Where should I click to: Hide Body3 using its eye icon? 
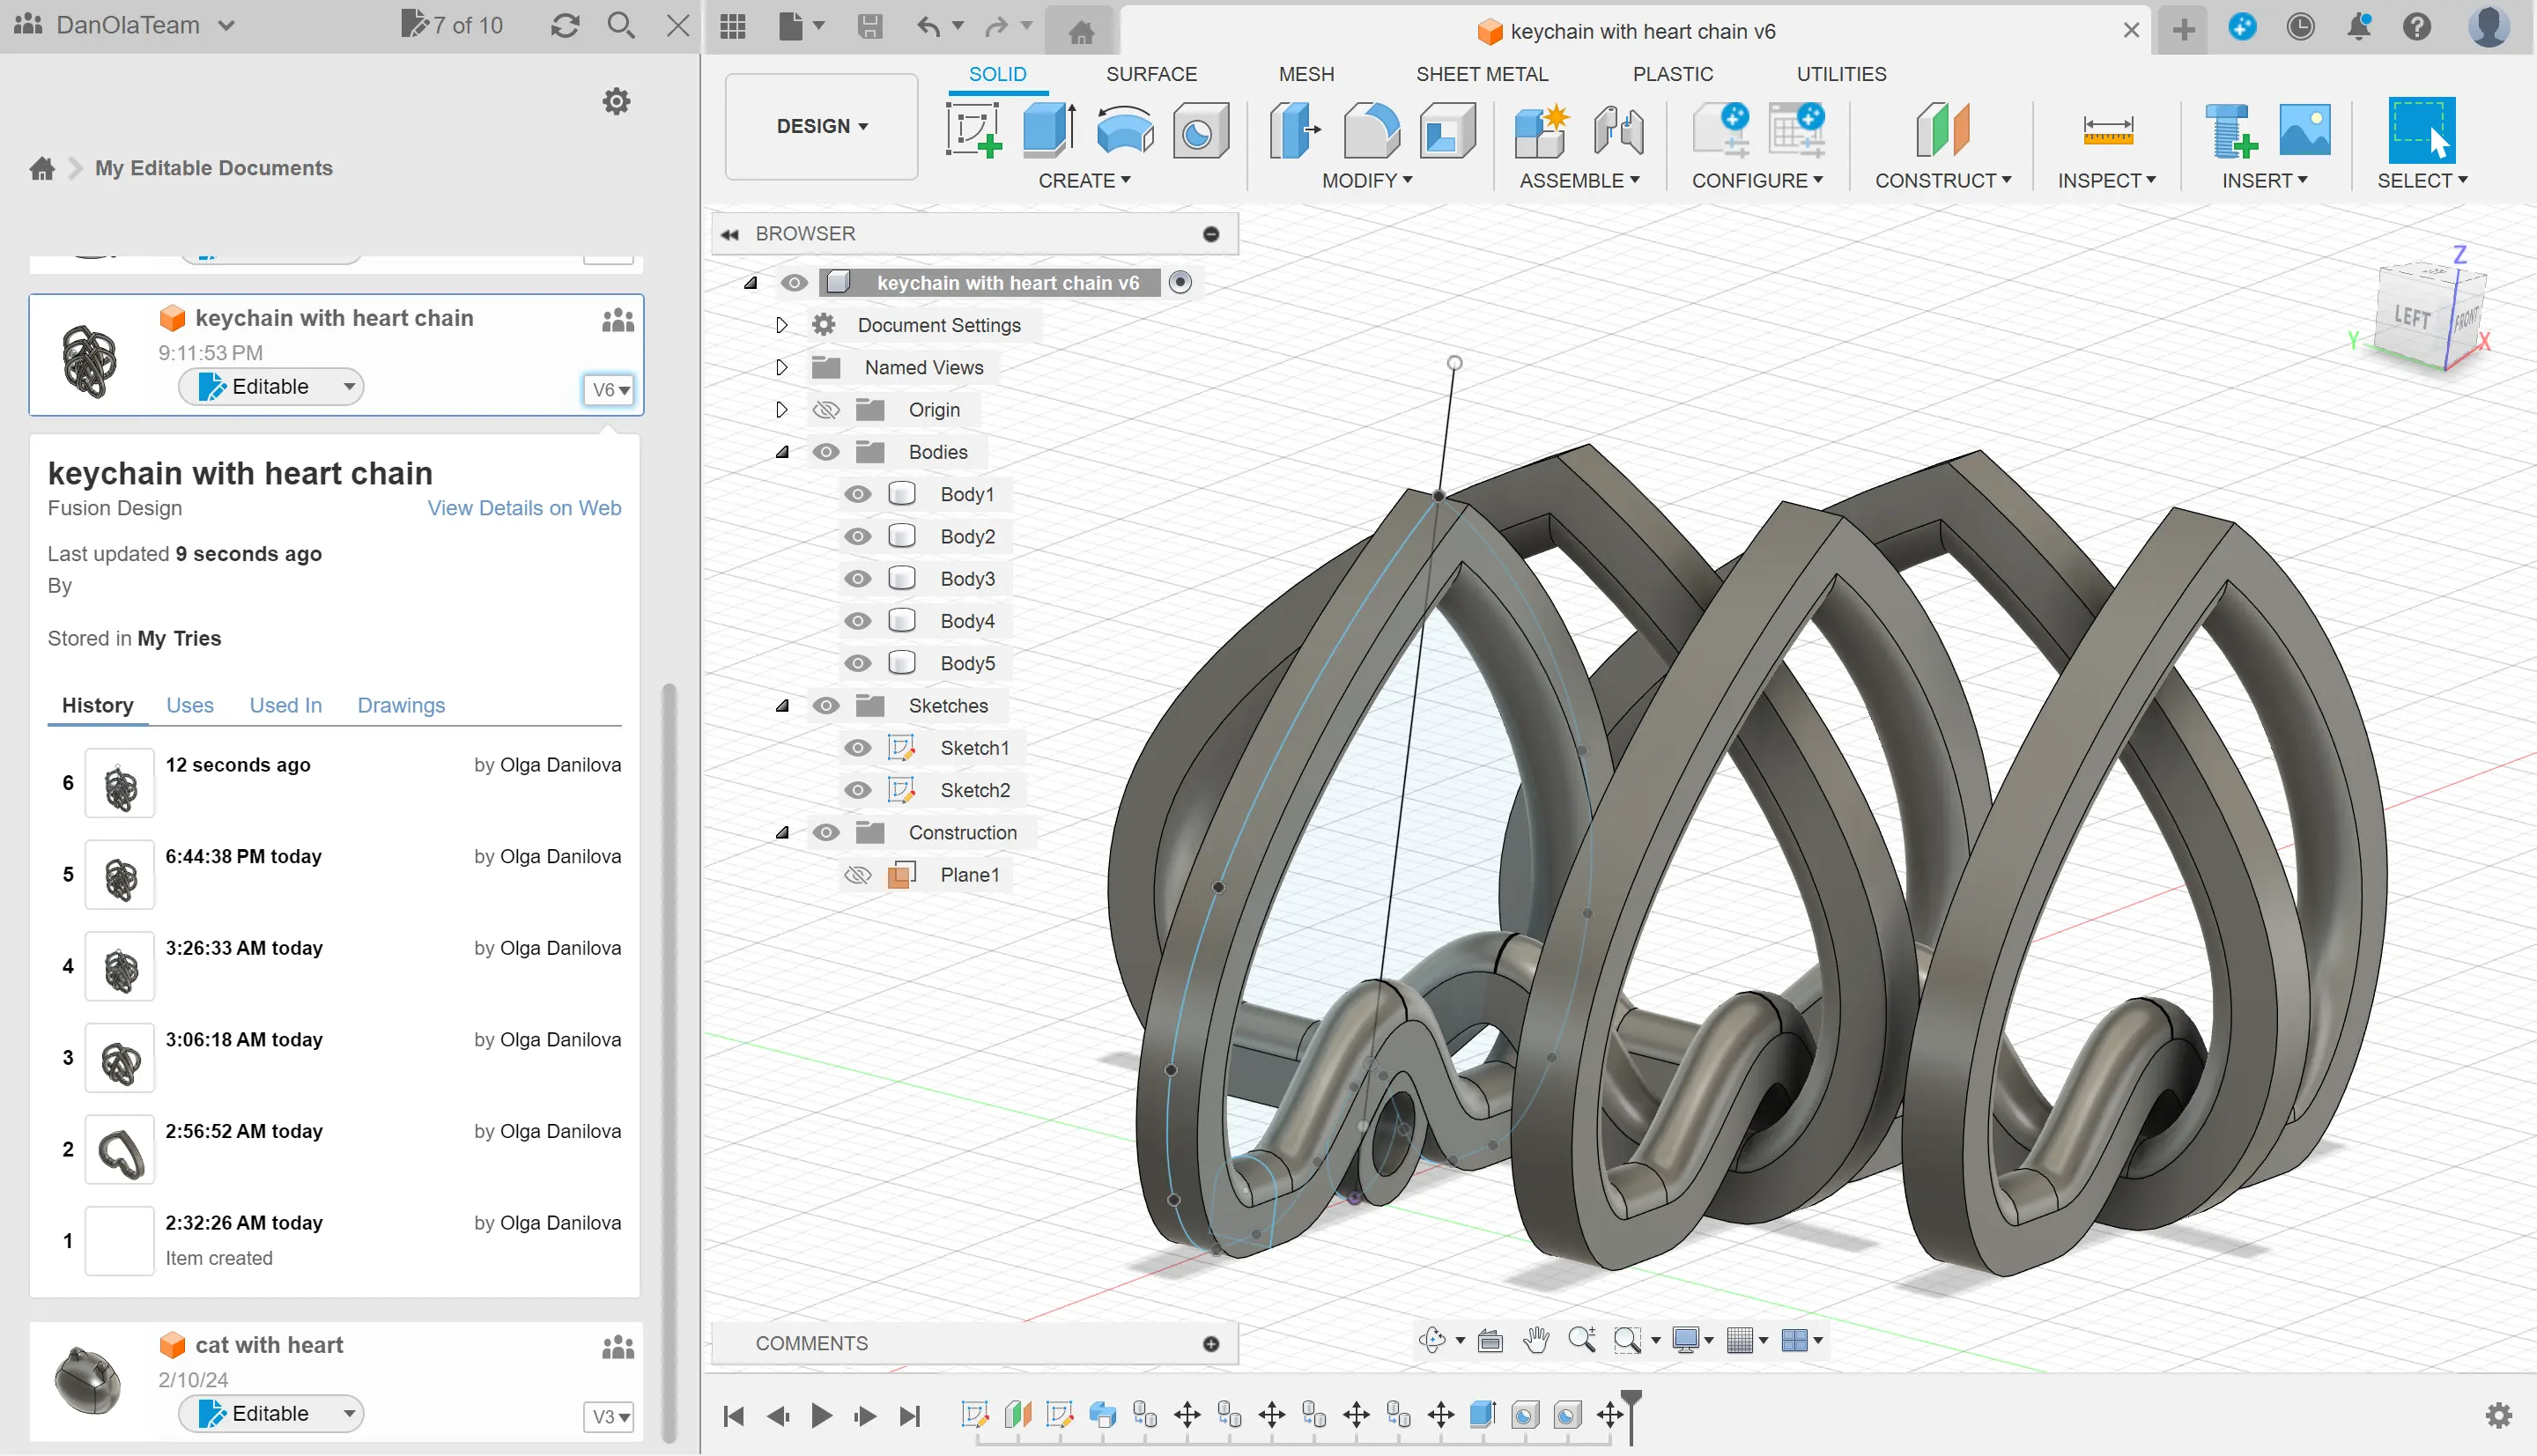857,579
